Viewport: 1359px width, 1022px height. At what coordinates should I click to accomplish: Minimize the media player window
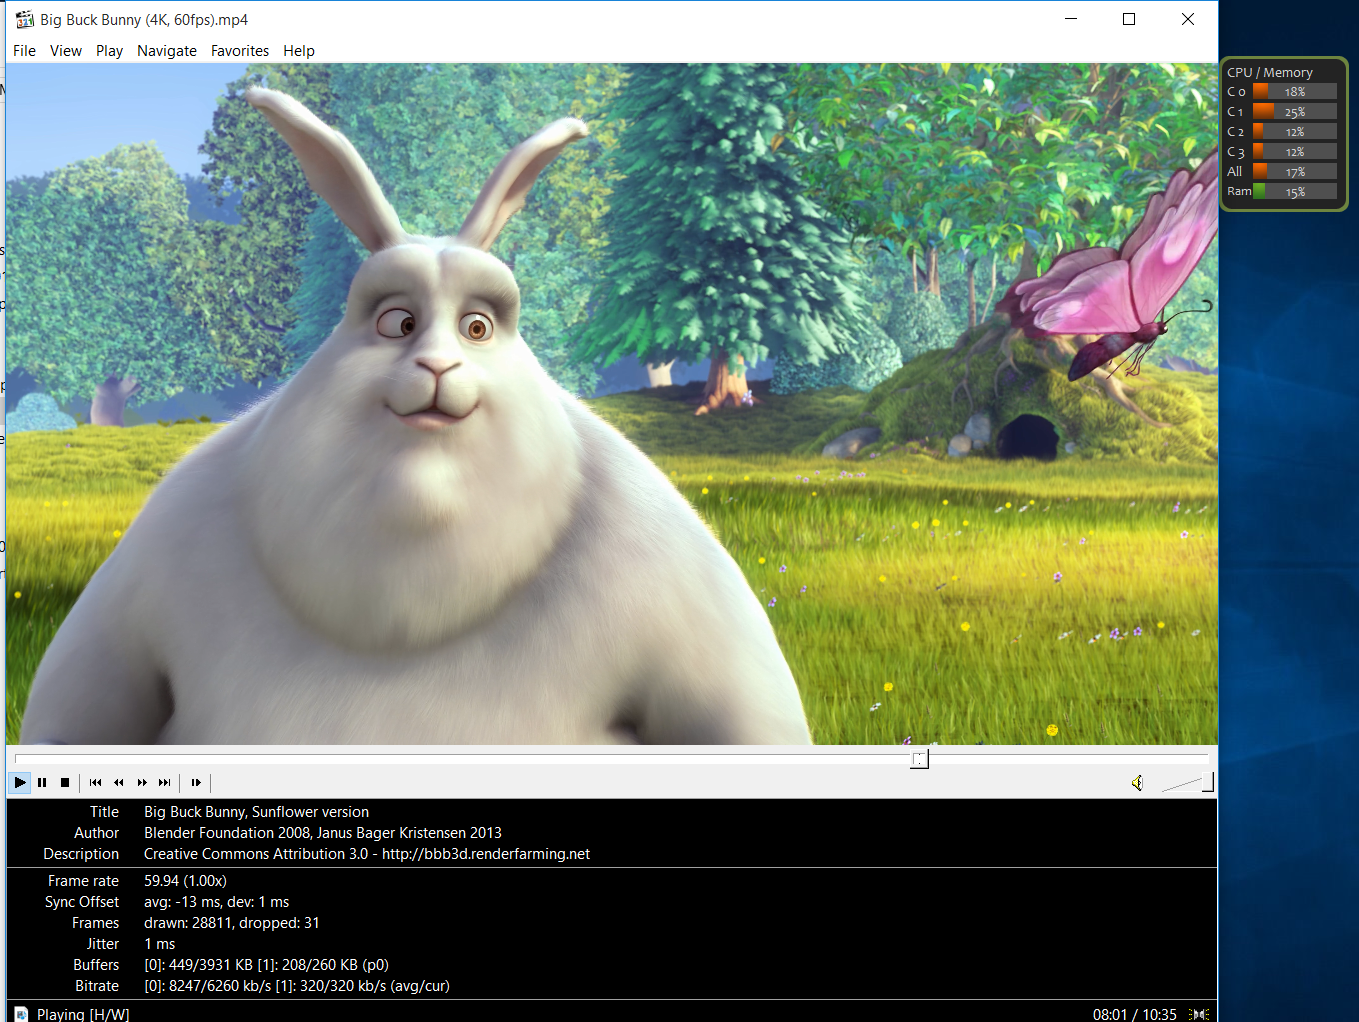tap(1071, 19)
